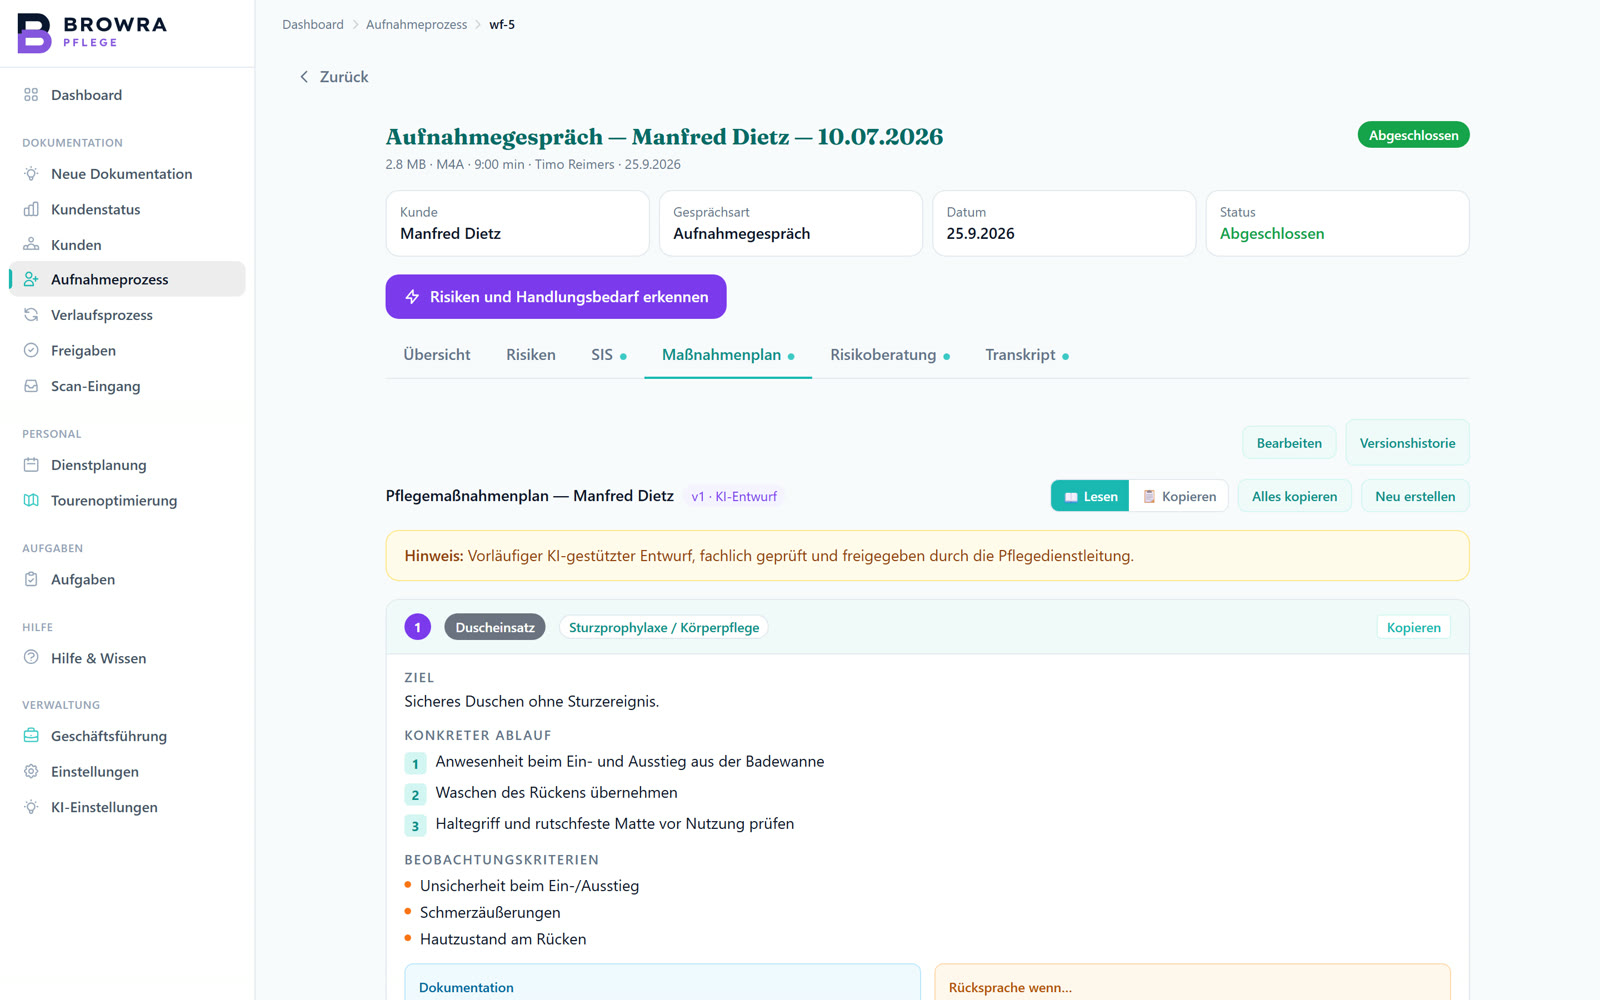Image resolution: width=1600 pixels, height=1000 pixels.
Task: Click the Dienstplanung calendar icon
Action: pos(31,465)
